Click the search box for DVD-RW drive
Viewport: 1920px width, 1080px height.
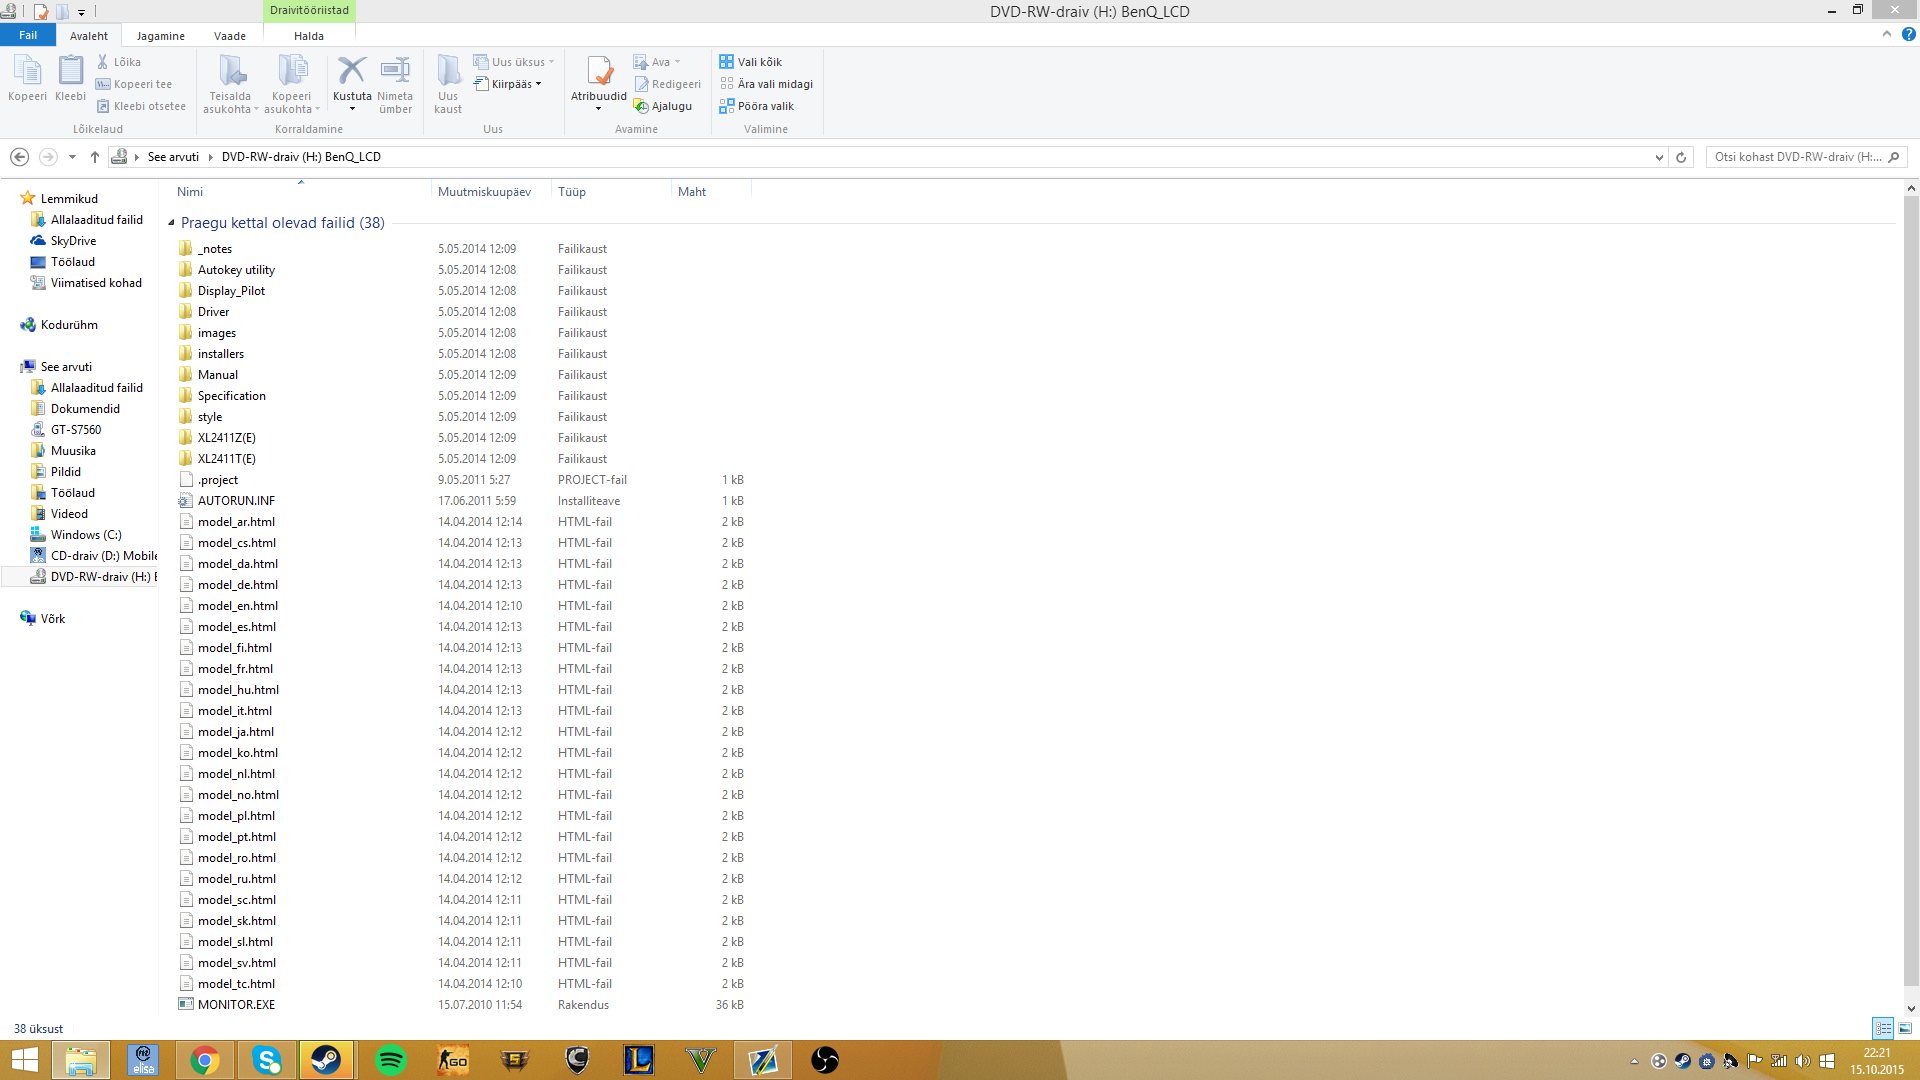coord(1797,157)
